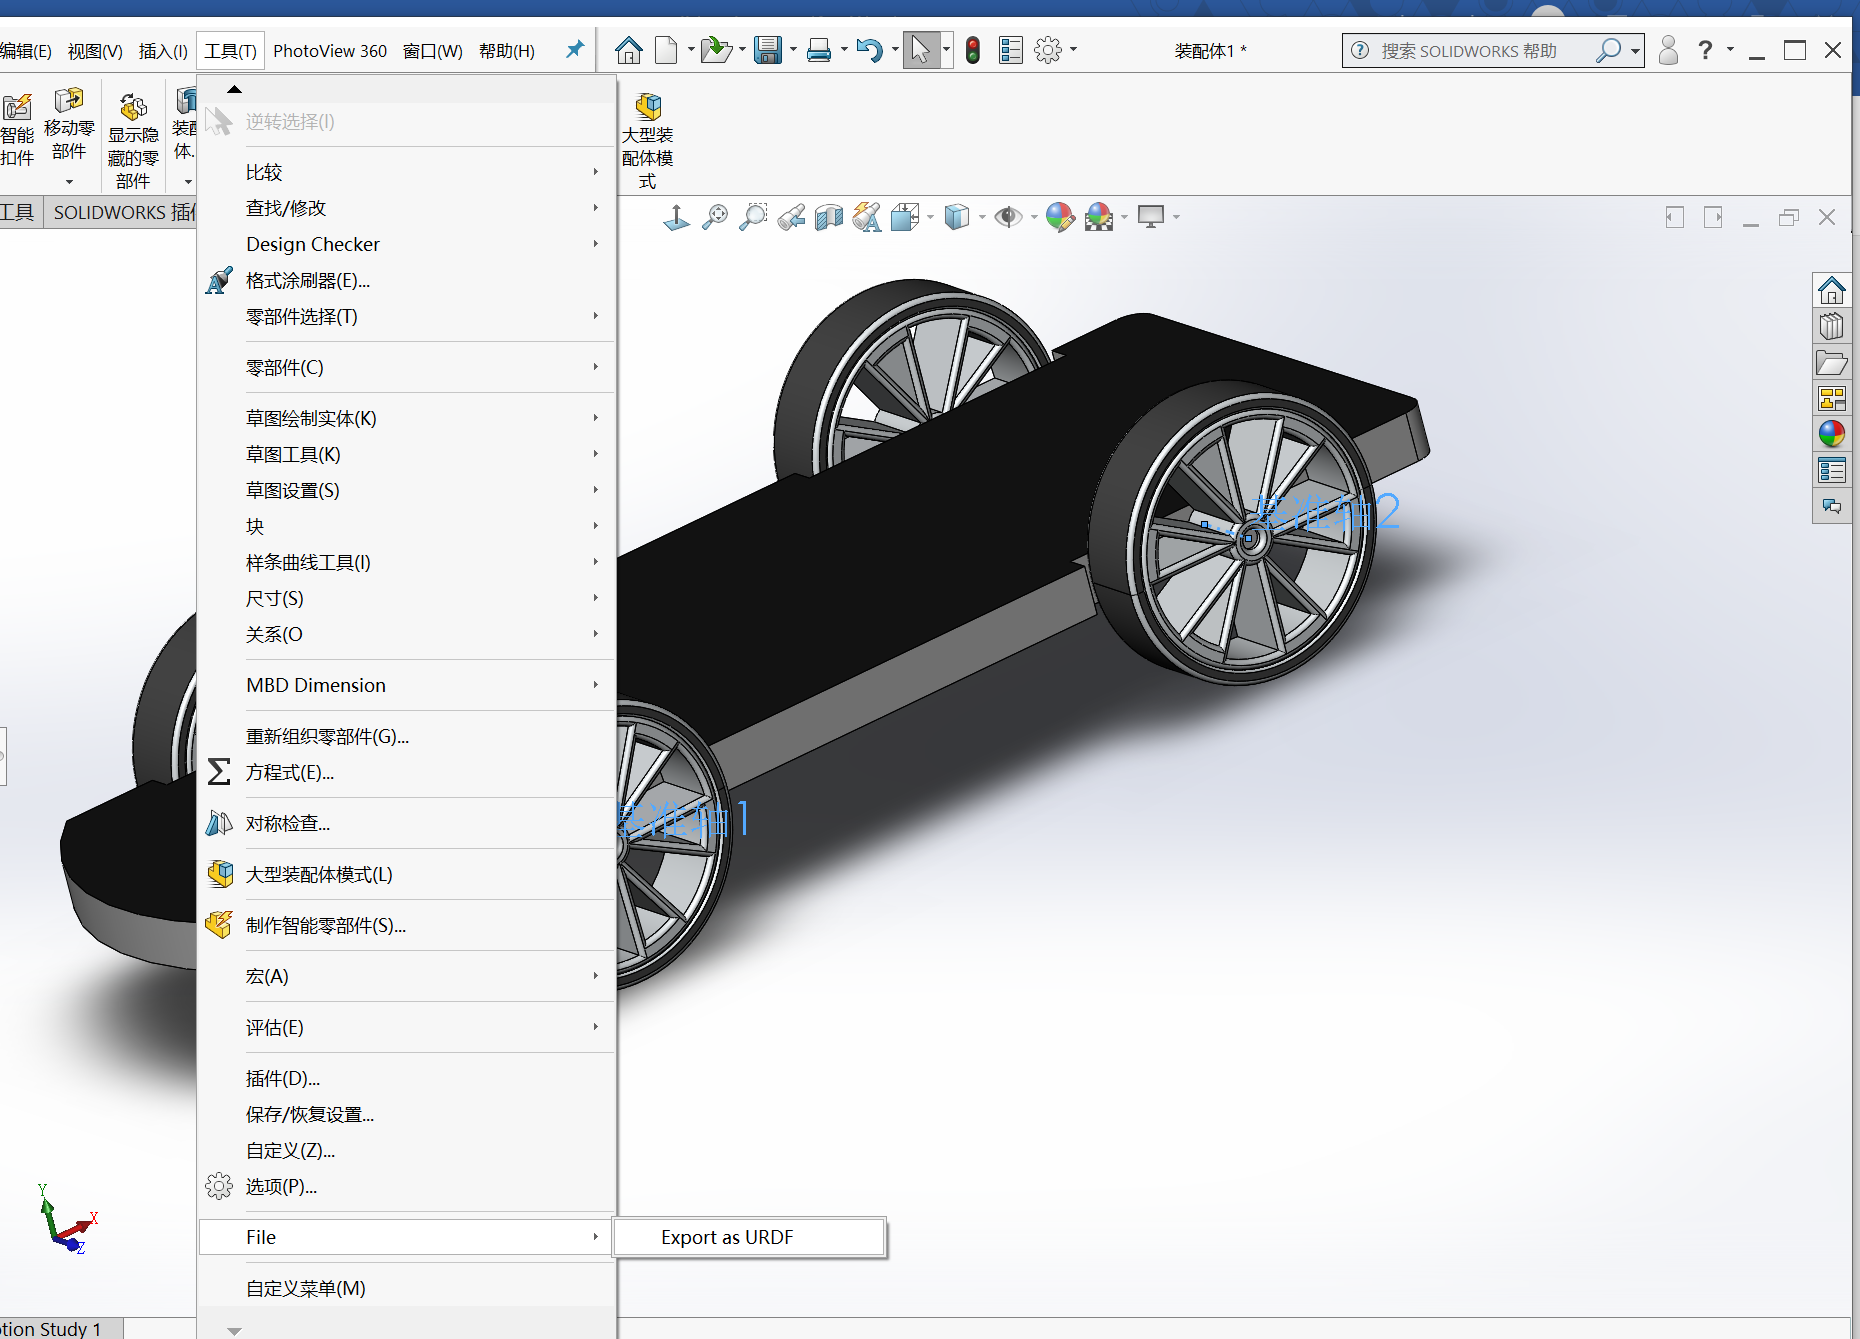The width and height of the screenshot is (1860, 1339).
Task: Open File Properties list icon
Action: (x=1011, y=50)
